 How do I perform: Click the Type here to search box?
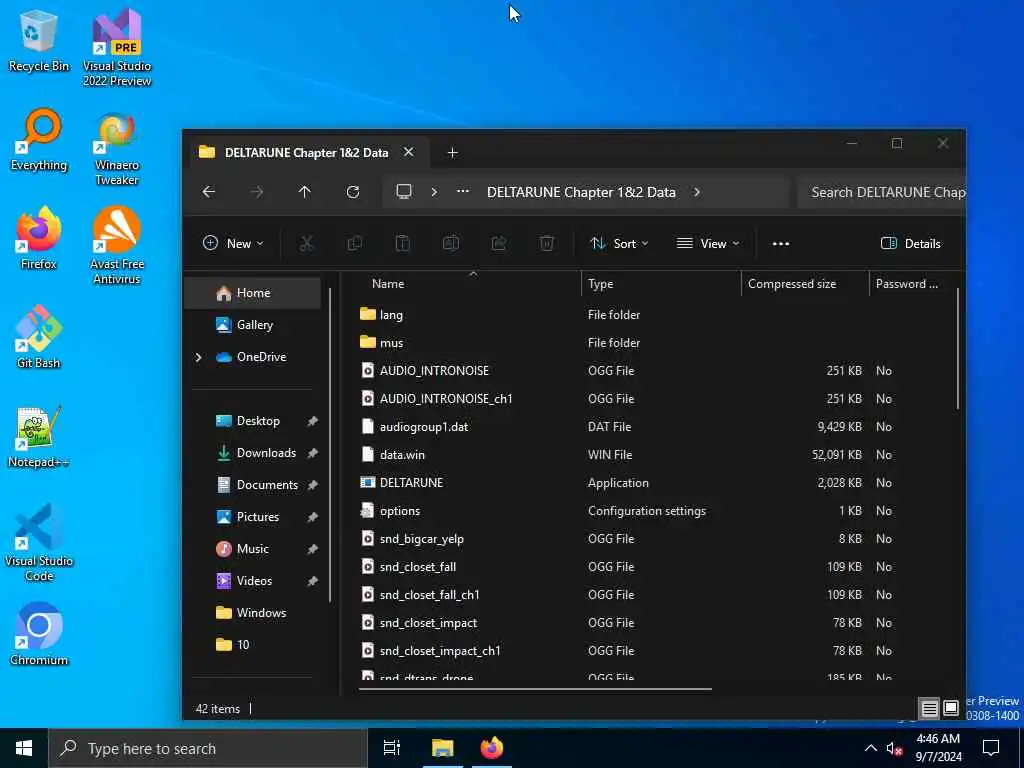[x=208, y=748]
